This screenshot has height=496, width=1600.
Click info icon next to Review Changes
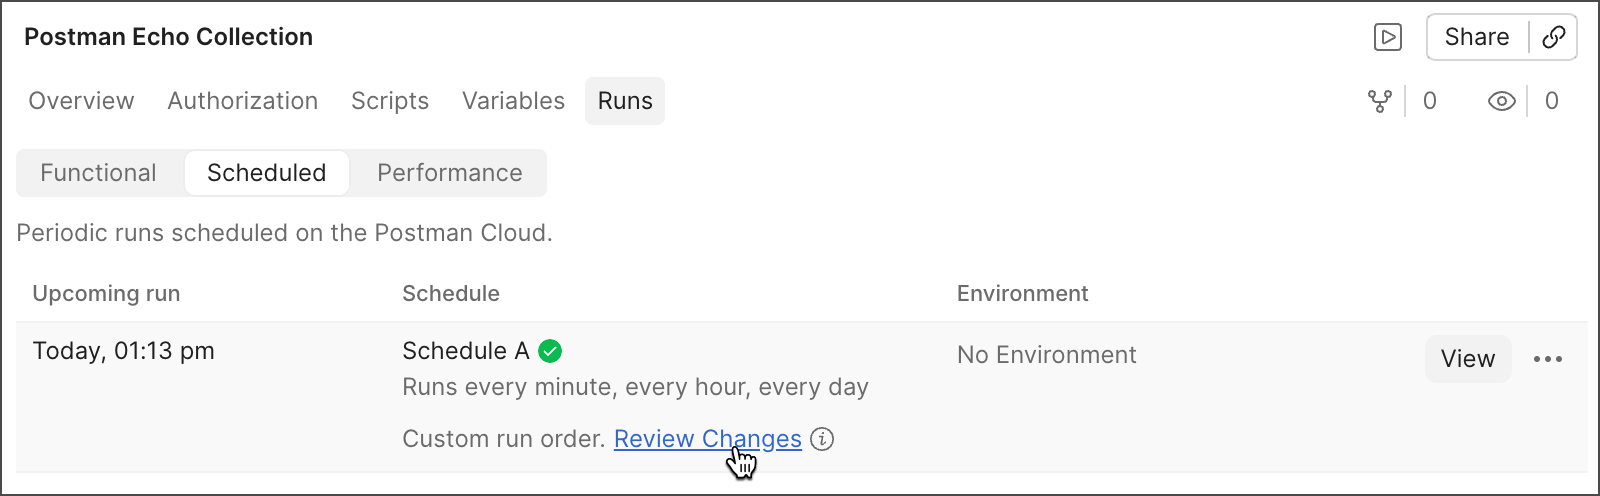pyautogui.click(x=822, y=439)
